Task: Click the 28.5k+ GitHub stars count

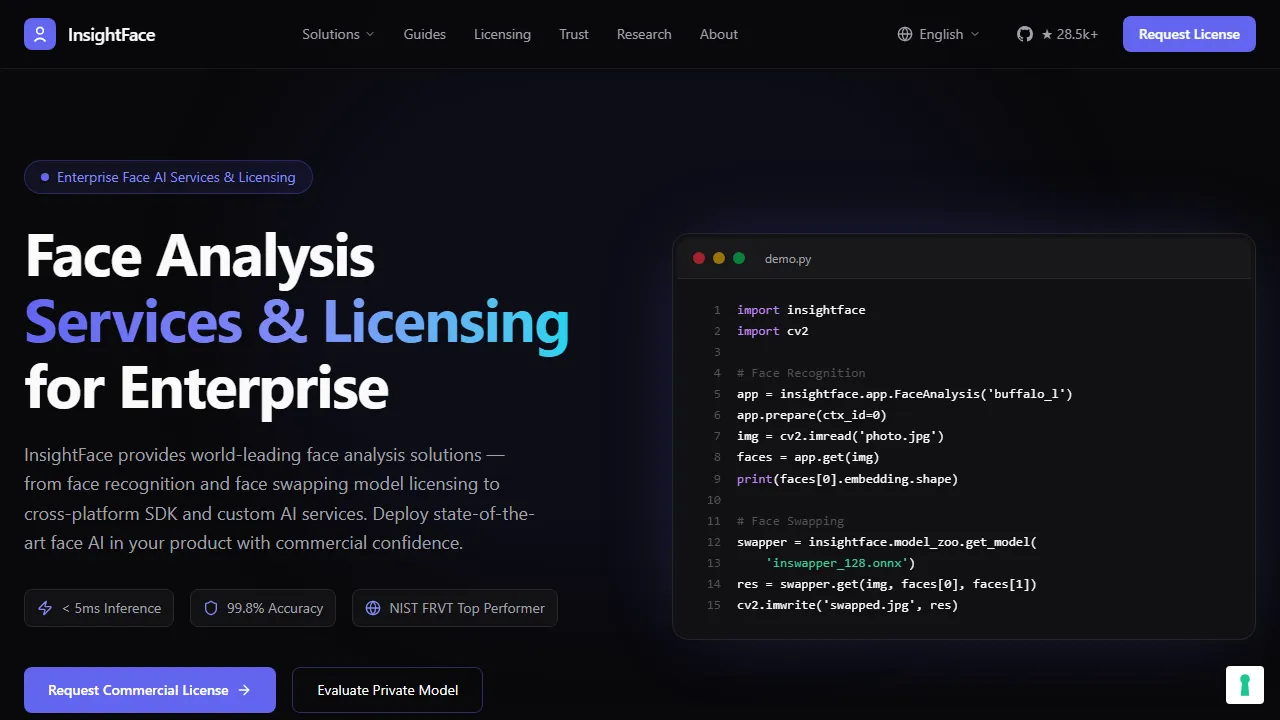Action: pyautogui.click(x=1070, y=34)
